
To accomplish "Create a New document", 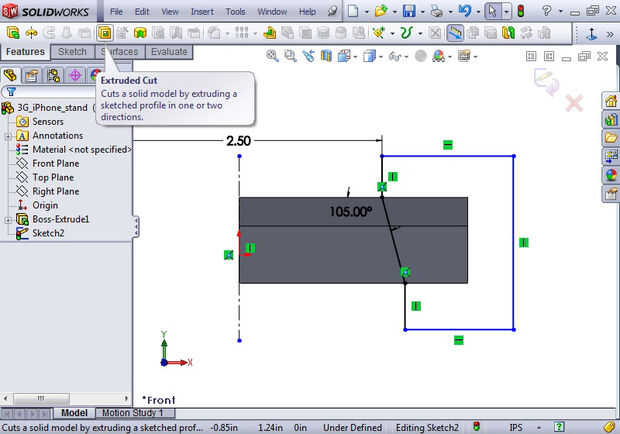I will click(x=353, y=11).
